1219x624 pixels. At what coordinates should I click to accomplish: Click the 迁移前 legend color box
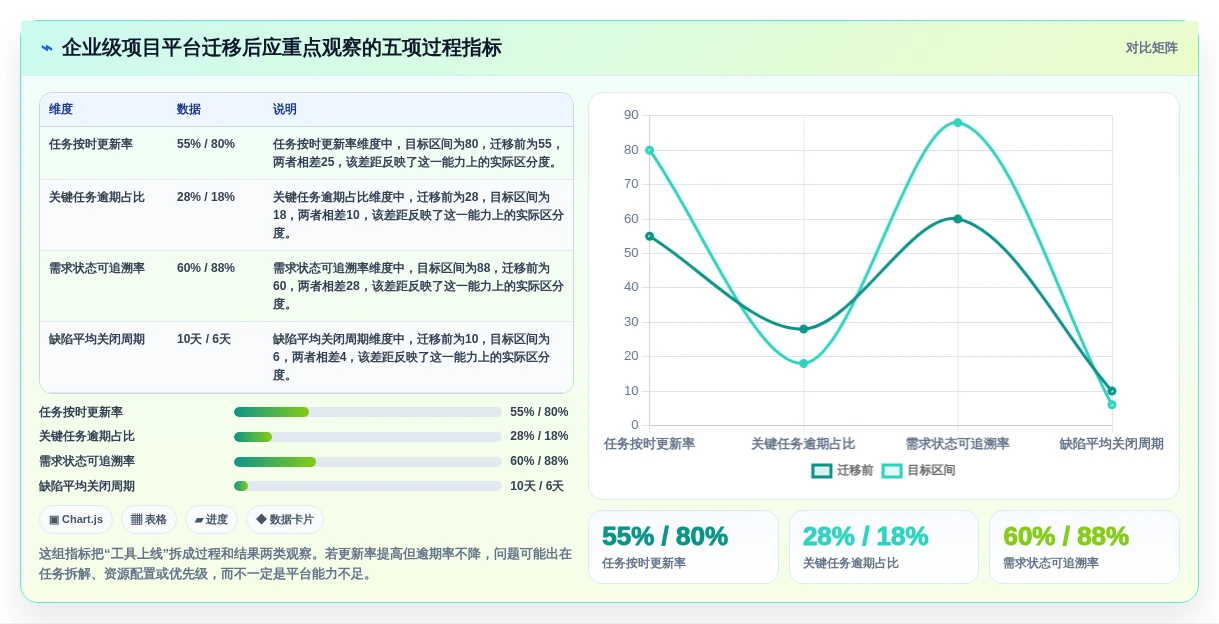click(x=822, y=471)
